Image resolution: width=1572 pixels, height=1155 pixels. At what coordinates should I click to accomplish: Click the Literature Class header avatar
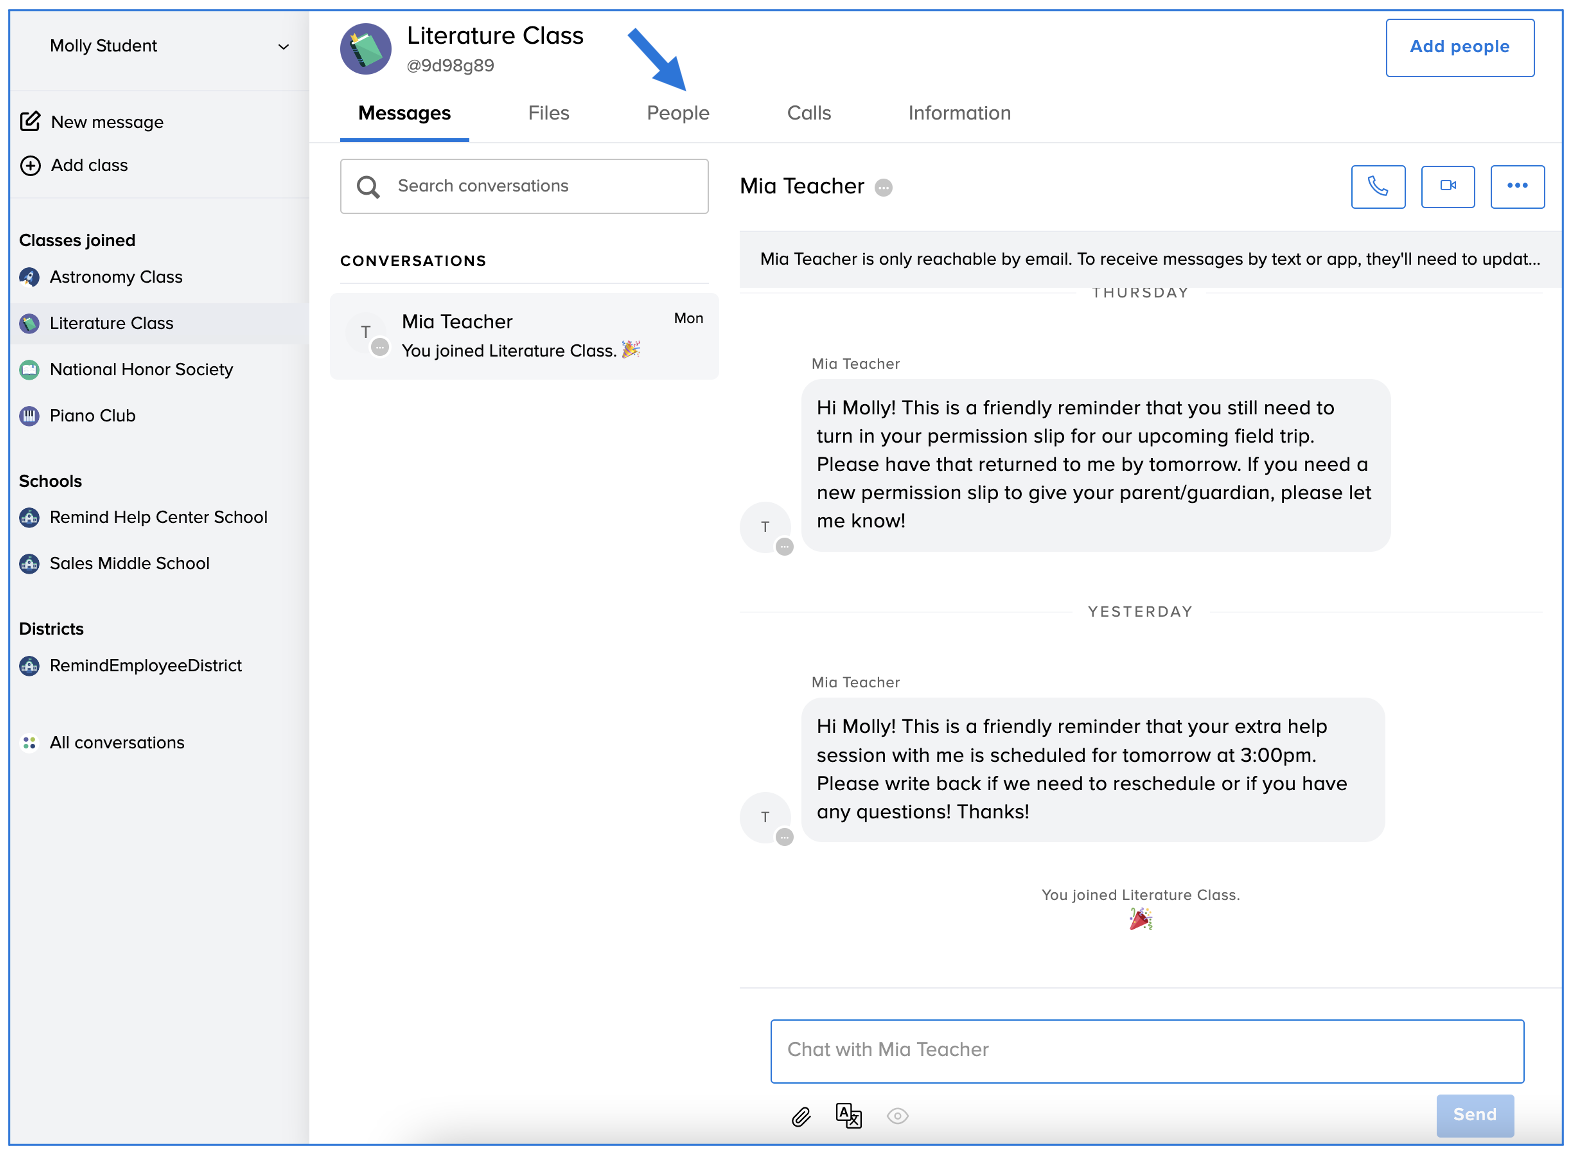pos(366,49)
